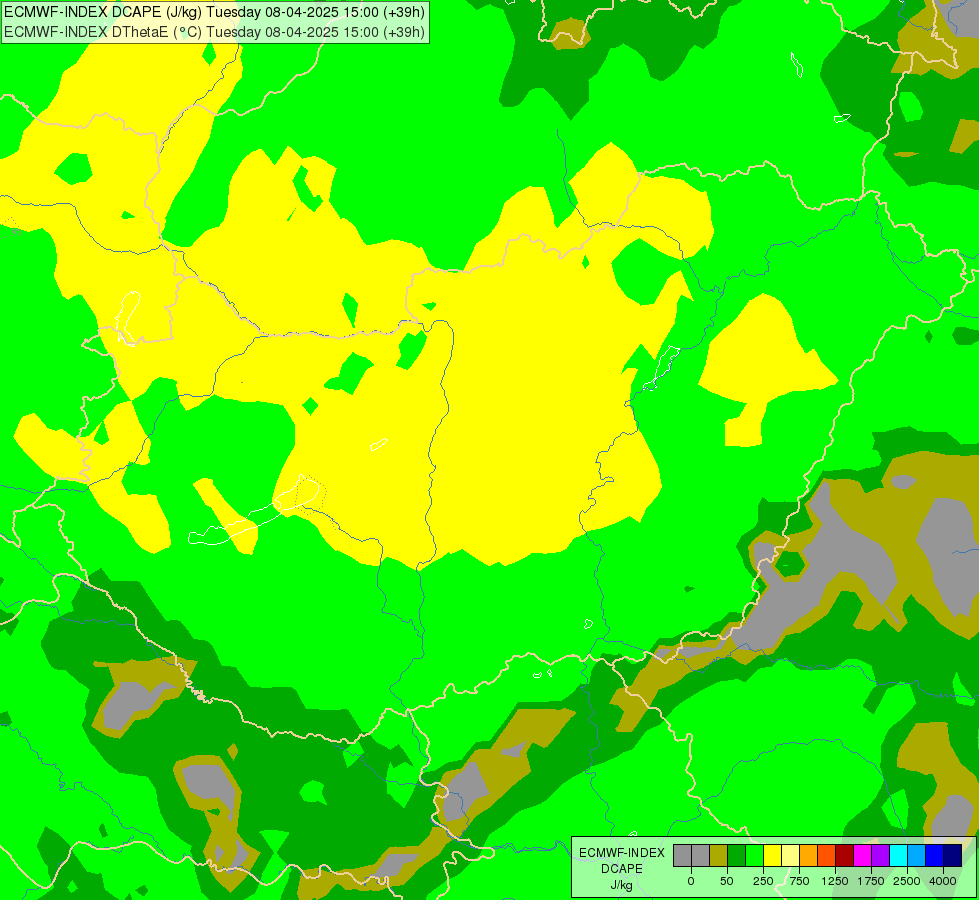Pick the cyan legend swatch before 2500
The height and width of the screenshot is (900, 979).
898,856
